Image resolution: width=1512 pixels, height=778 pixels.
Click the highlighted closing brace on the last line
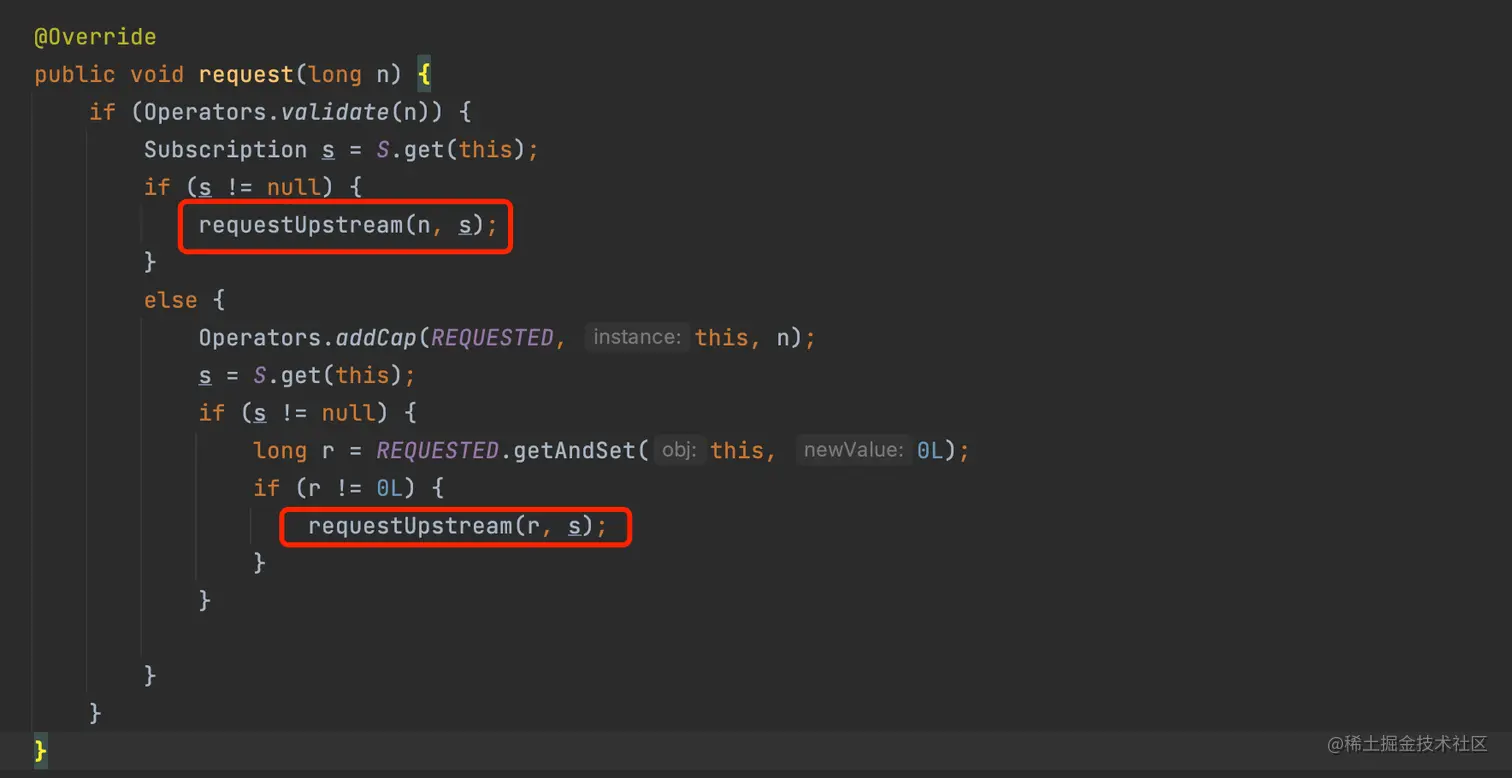[40, 750]
